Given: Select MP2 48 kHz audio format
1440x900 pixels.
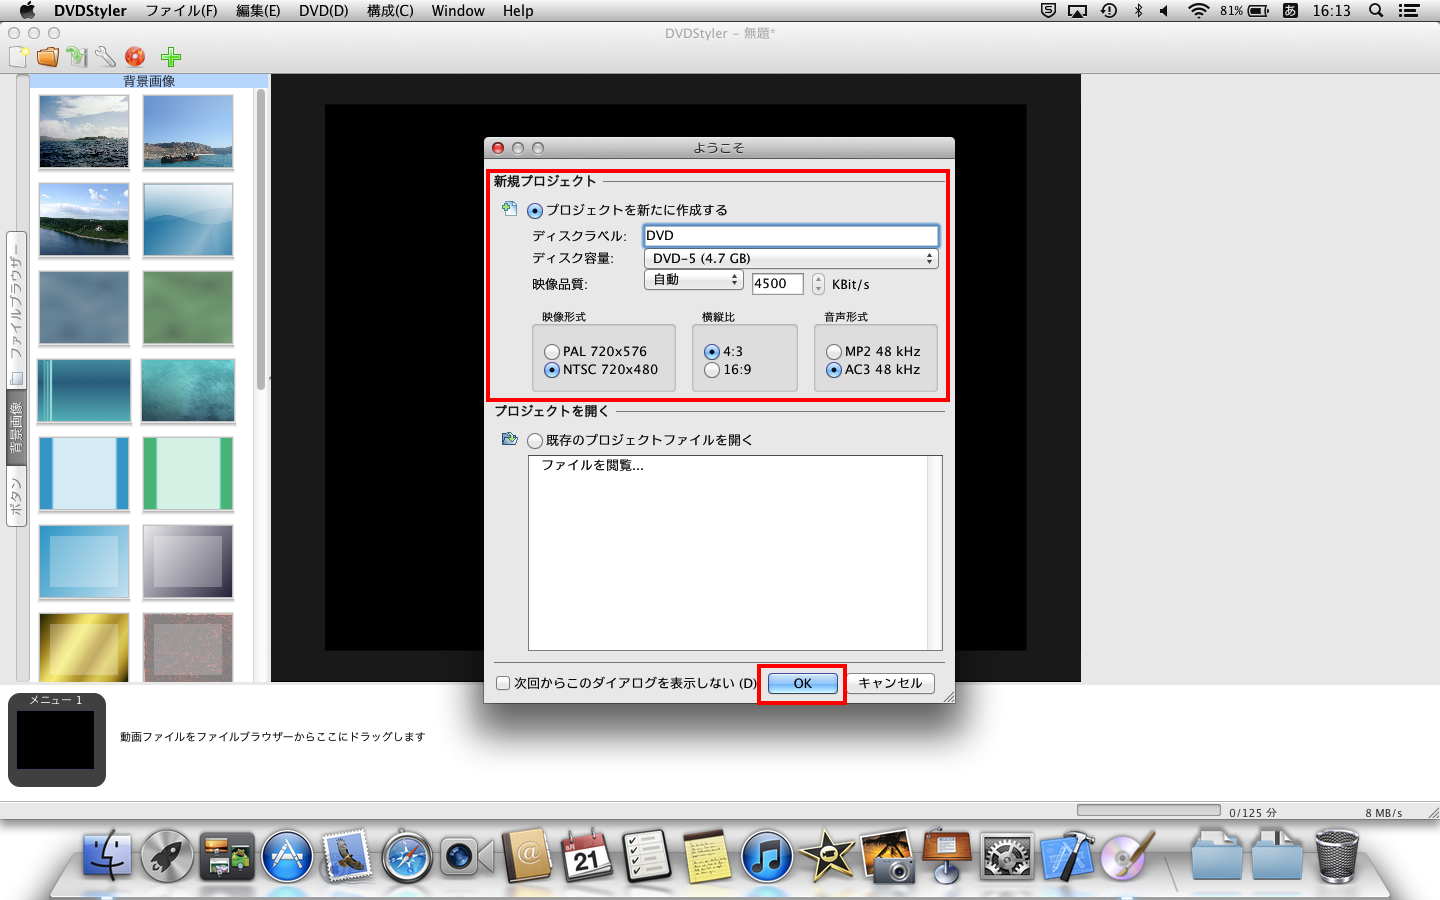Looking at the screenshot, I should tap(834, 352).
